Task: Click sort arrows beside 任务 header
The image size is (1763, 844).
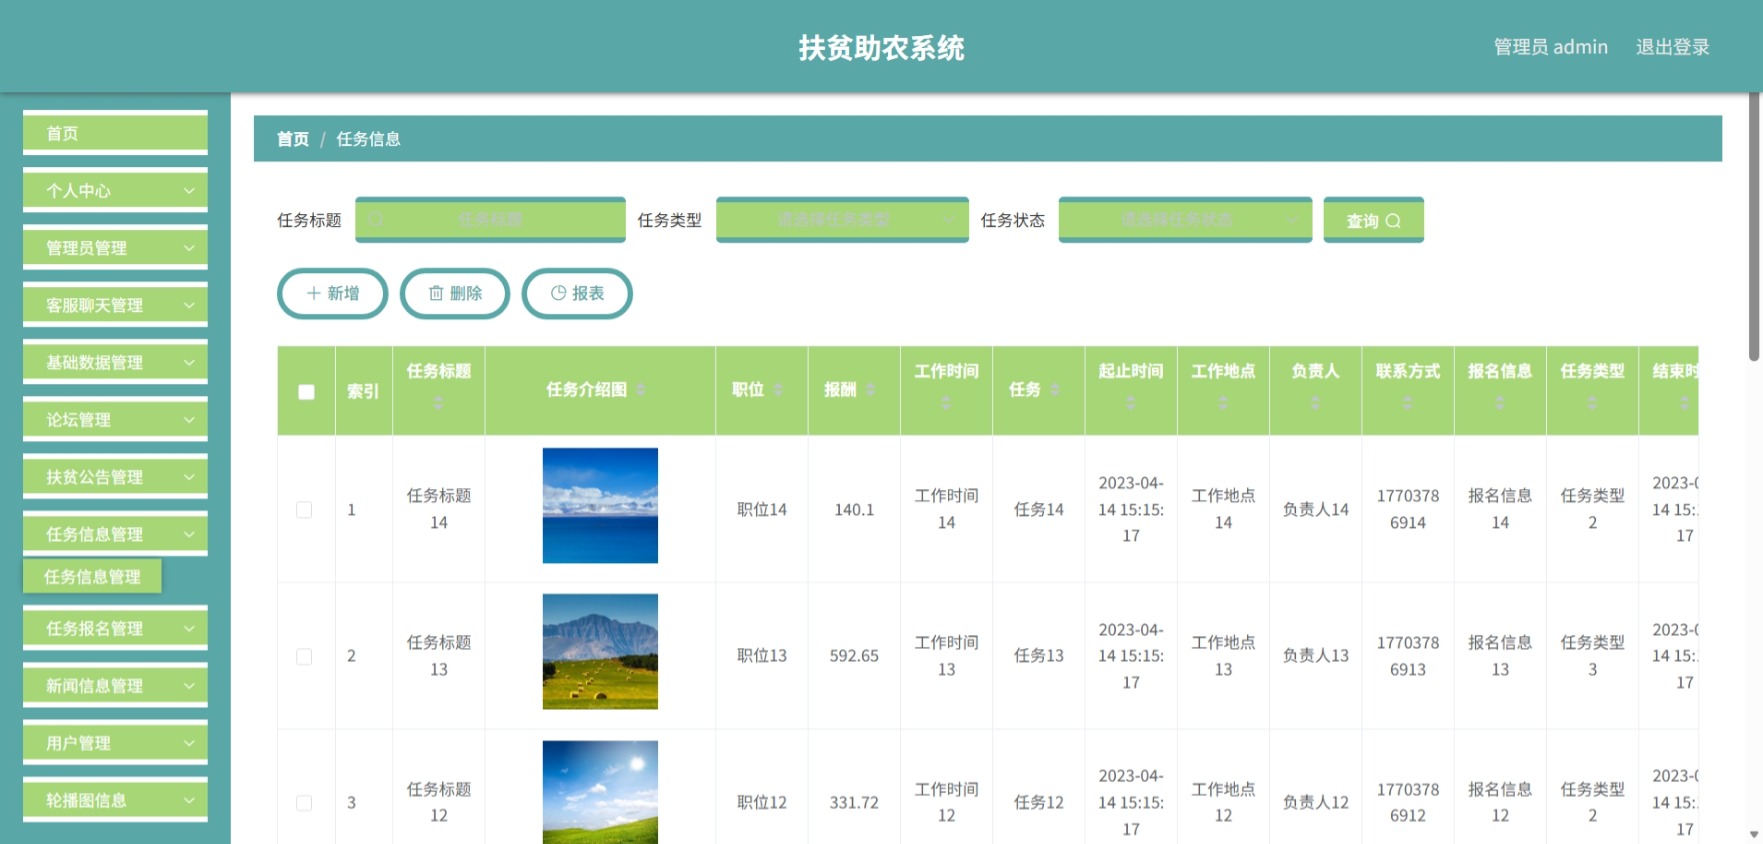Action: pos(1054,389)
